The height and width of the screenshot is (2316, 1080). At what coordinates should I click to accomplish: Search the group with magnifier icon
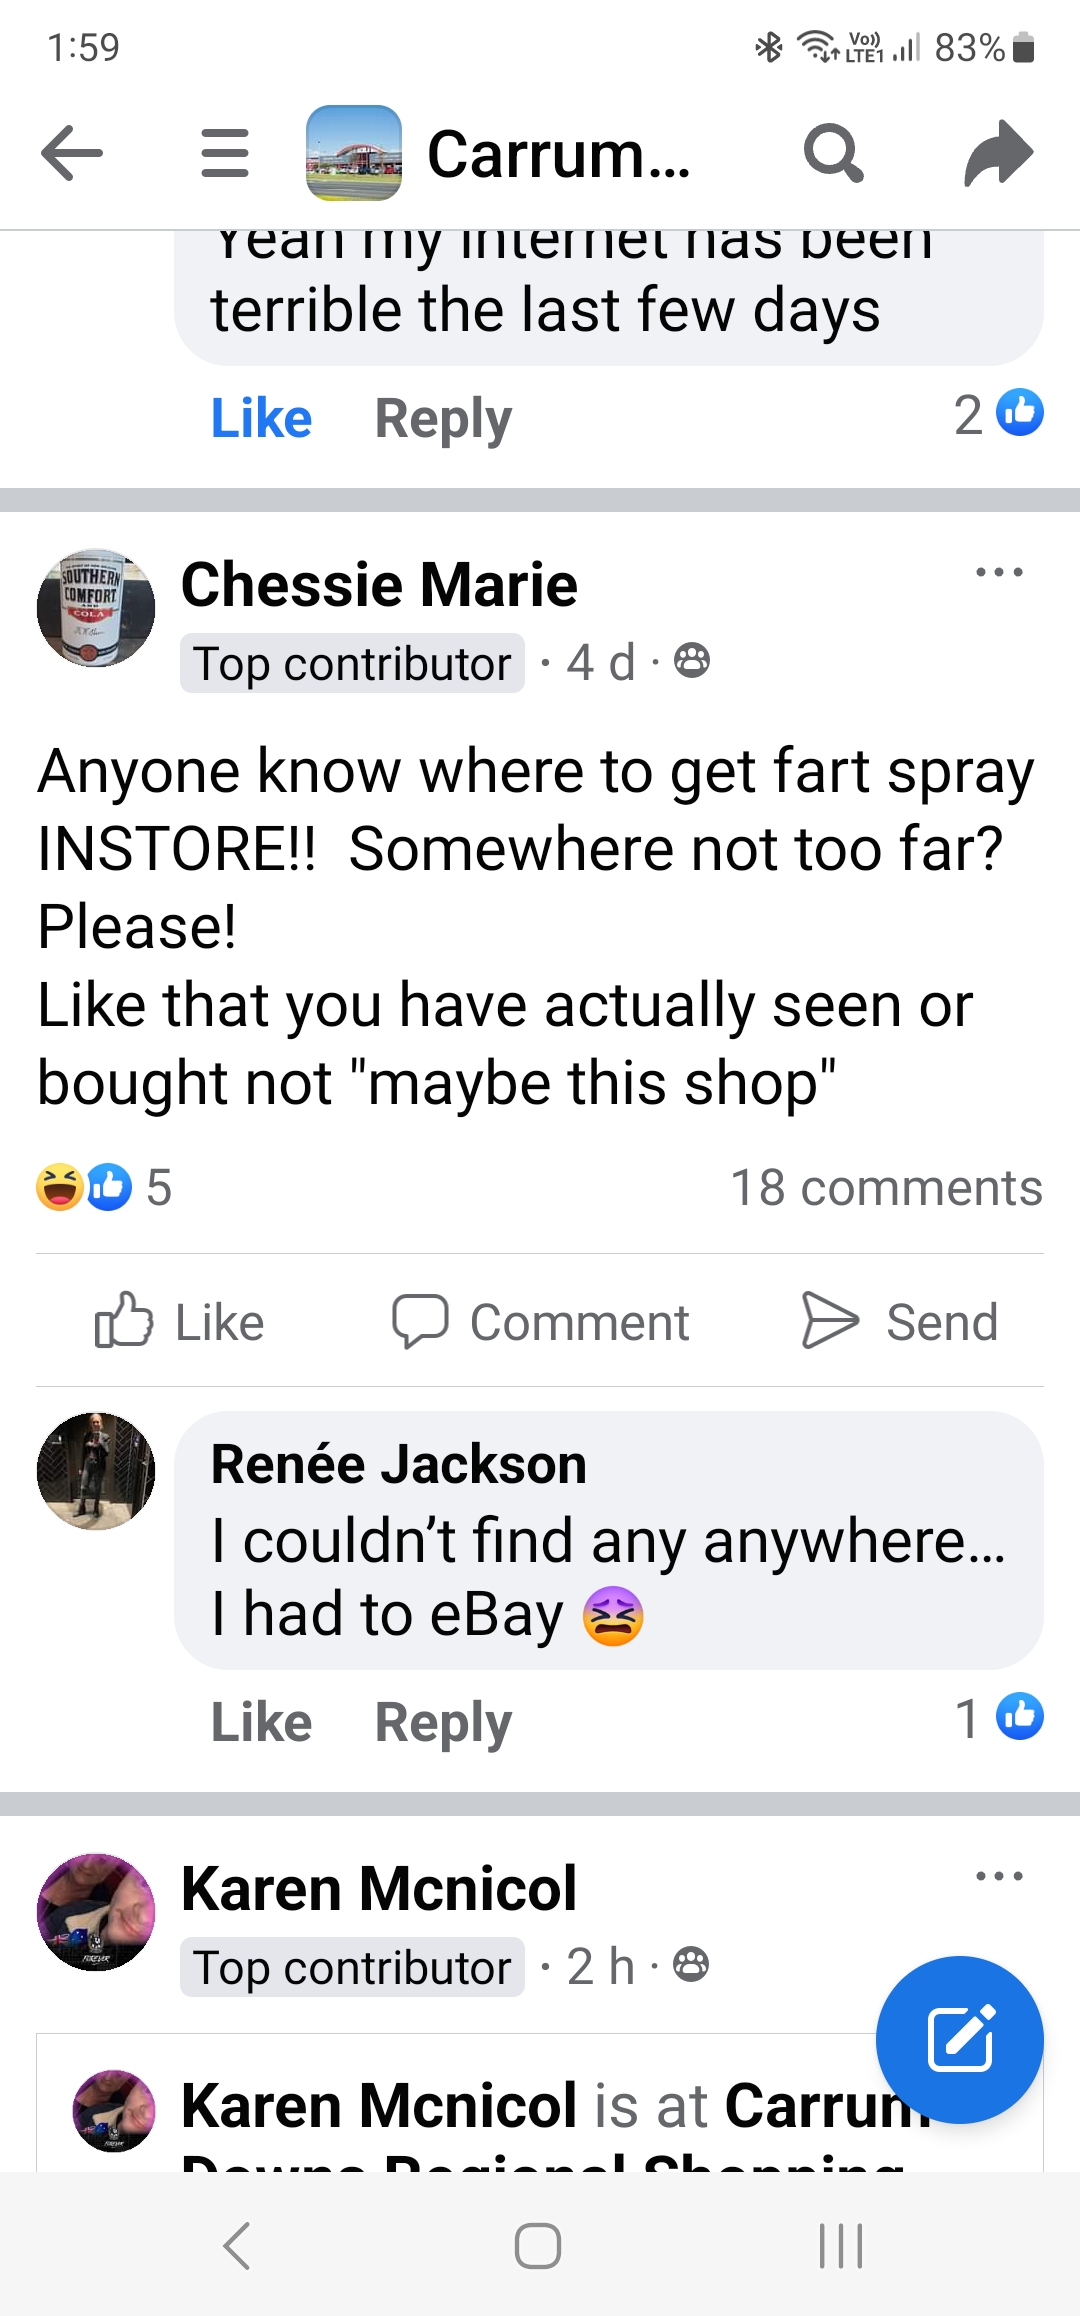(x=832, y=153)
